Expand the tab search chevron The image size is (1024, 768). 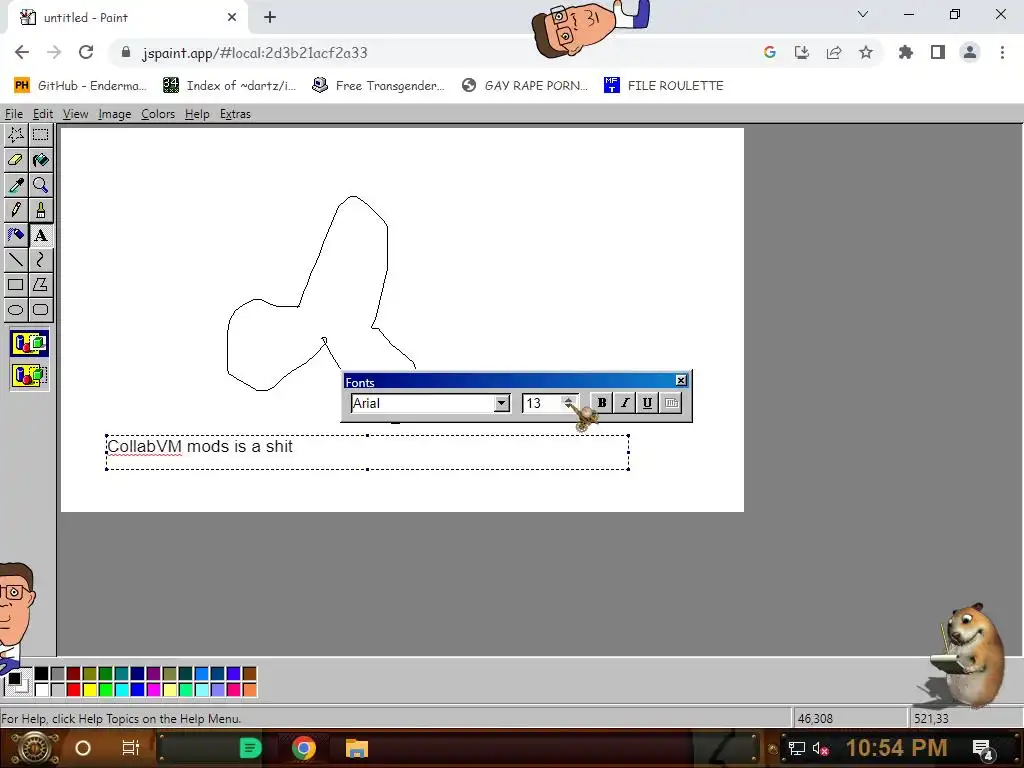[x=863, y=14]
